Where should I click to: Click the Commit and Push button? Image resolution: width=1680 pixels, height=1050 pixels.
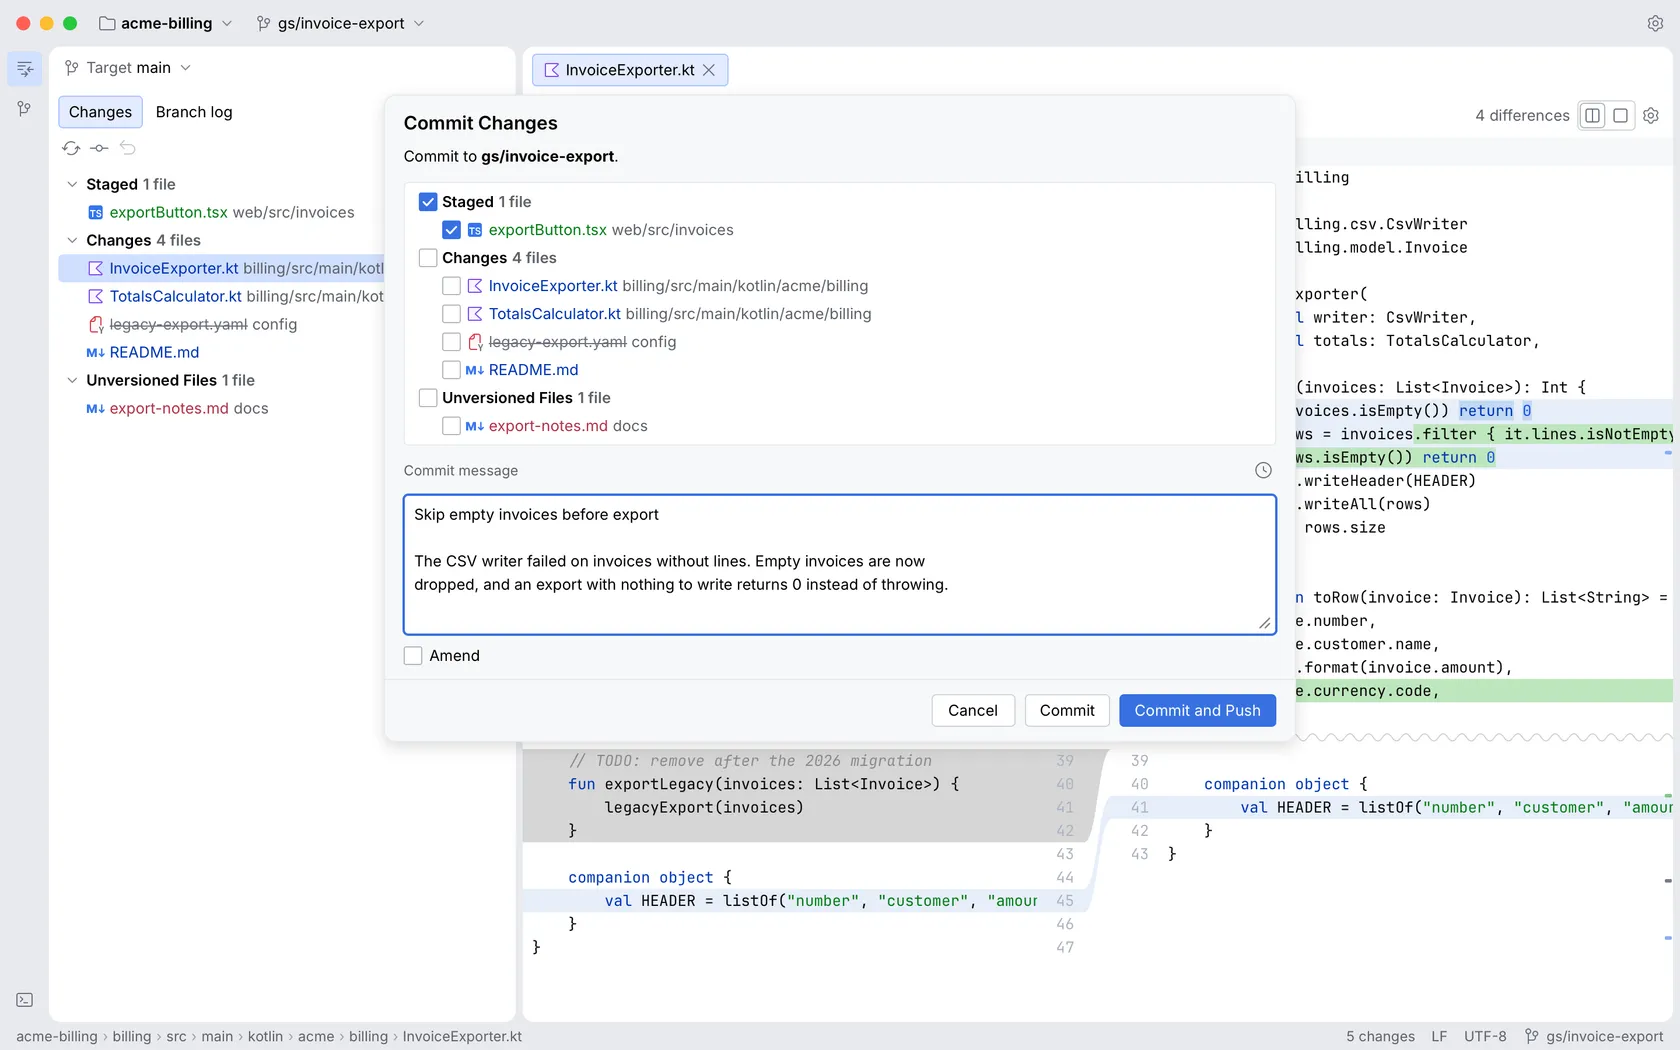click(x=1197, y=710)
